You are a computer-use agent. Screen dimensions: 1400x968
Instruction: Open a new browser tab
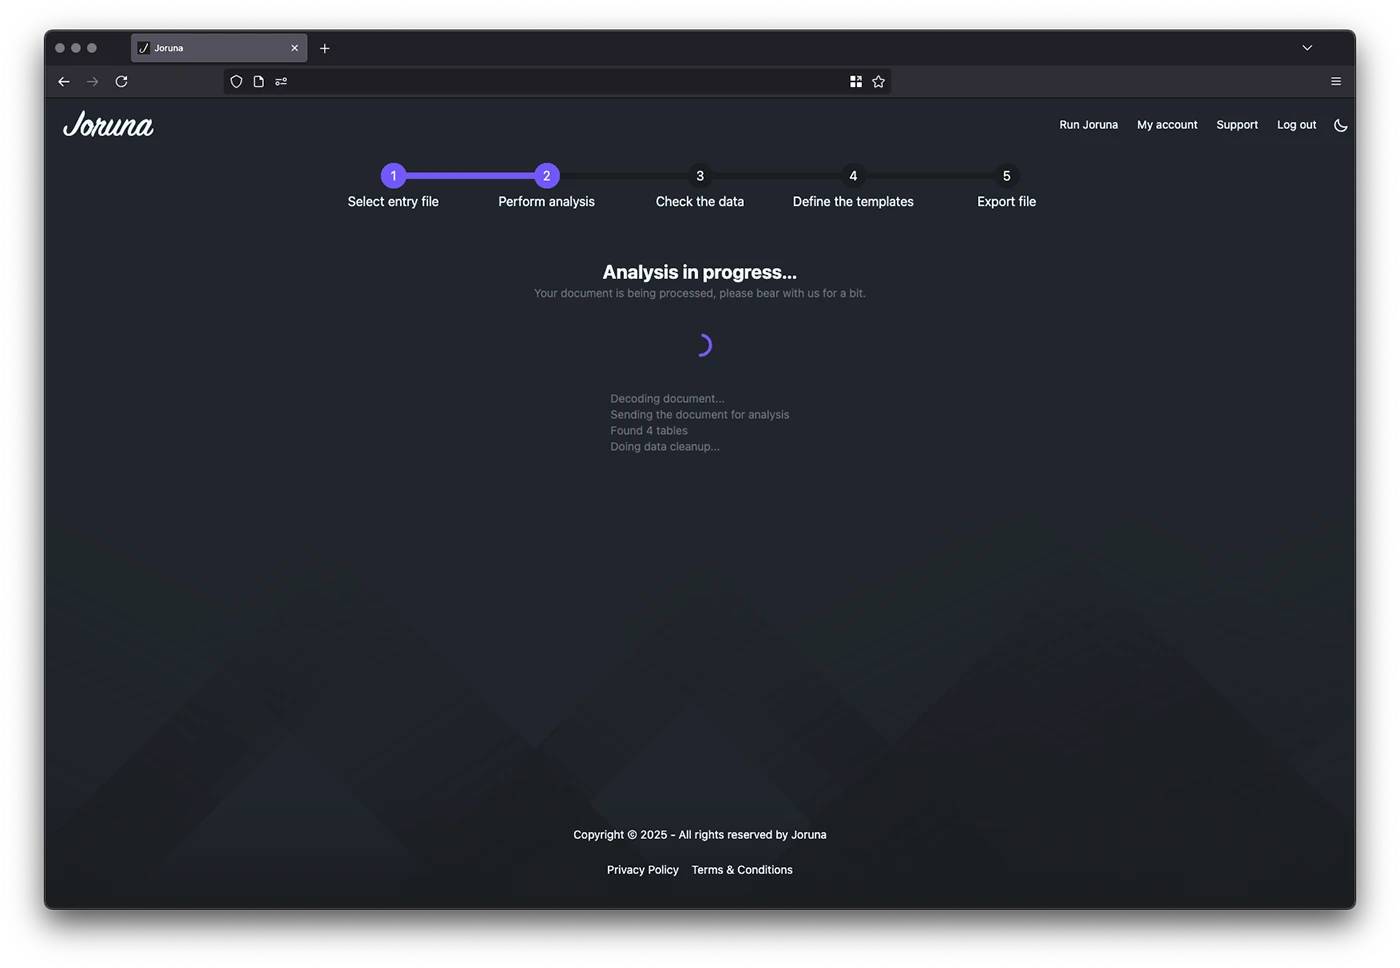(325, 48)
